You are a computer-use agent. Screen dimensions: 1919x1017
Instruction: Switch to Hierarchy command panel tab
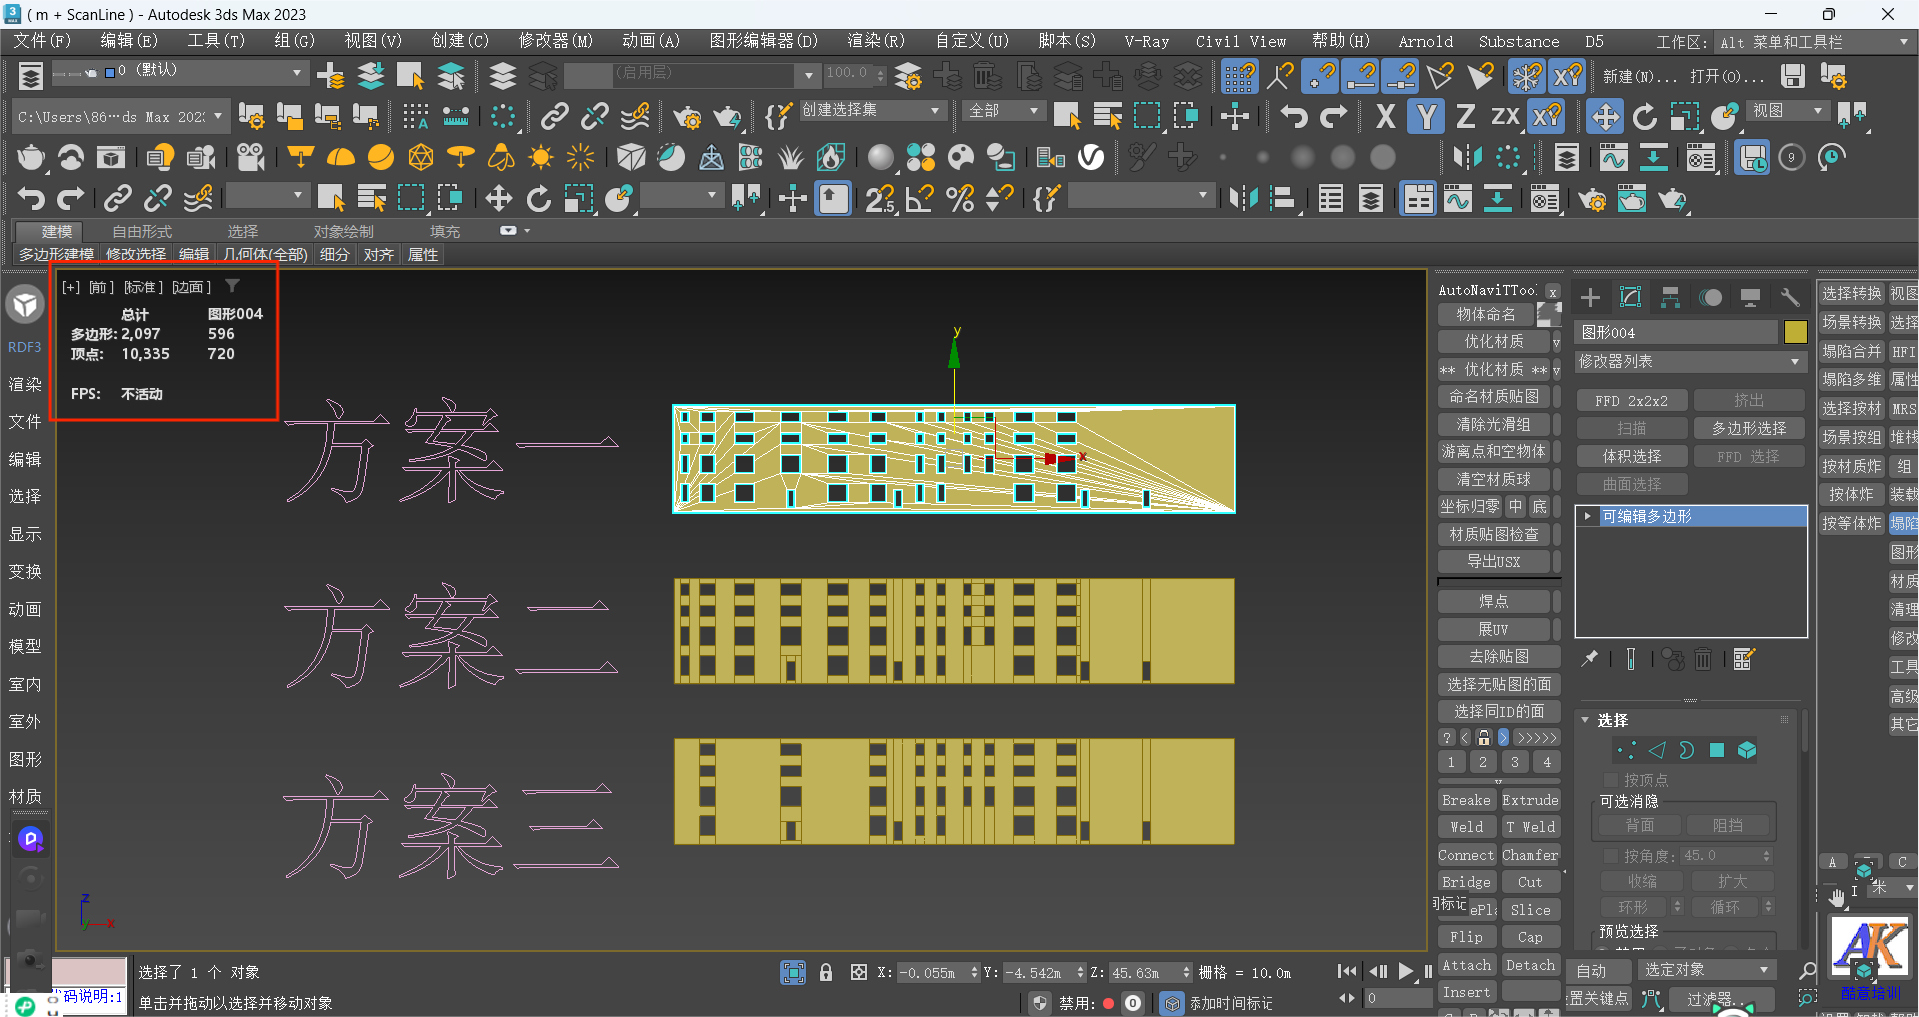pyautogui.click(x=1670, y=297)
